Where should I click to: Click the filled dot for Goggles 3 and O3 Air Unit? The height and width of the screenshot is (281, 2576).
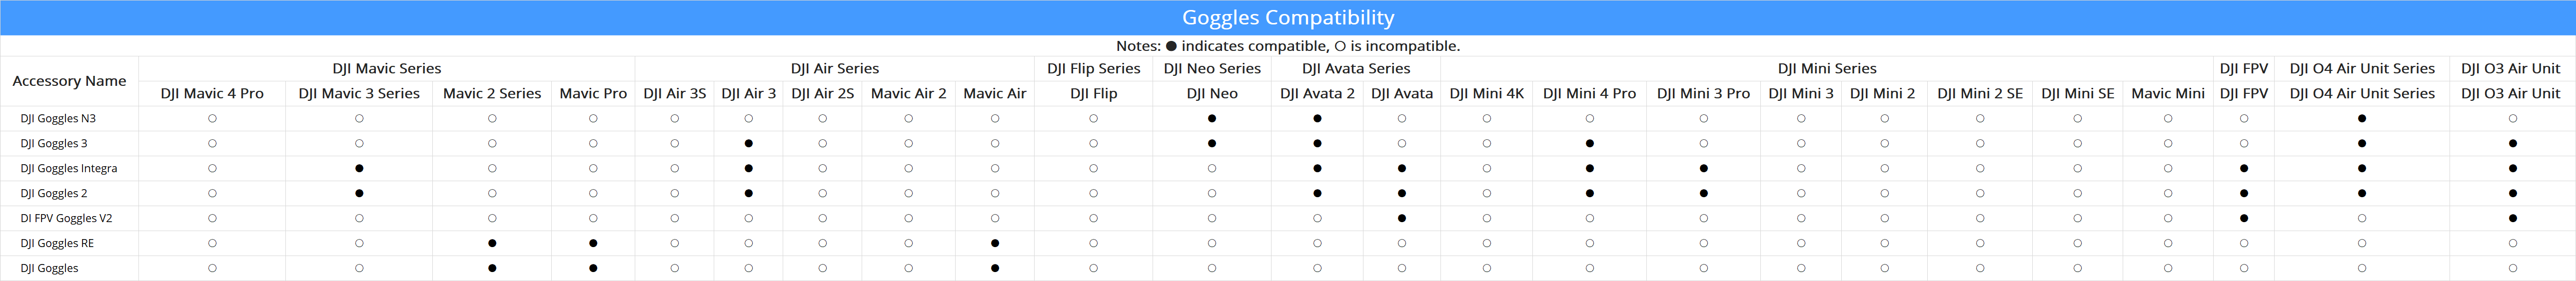pyautogui.click(x=2512, y=143)
